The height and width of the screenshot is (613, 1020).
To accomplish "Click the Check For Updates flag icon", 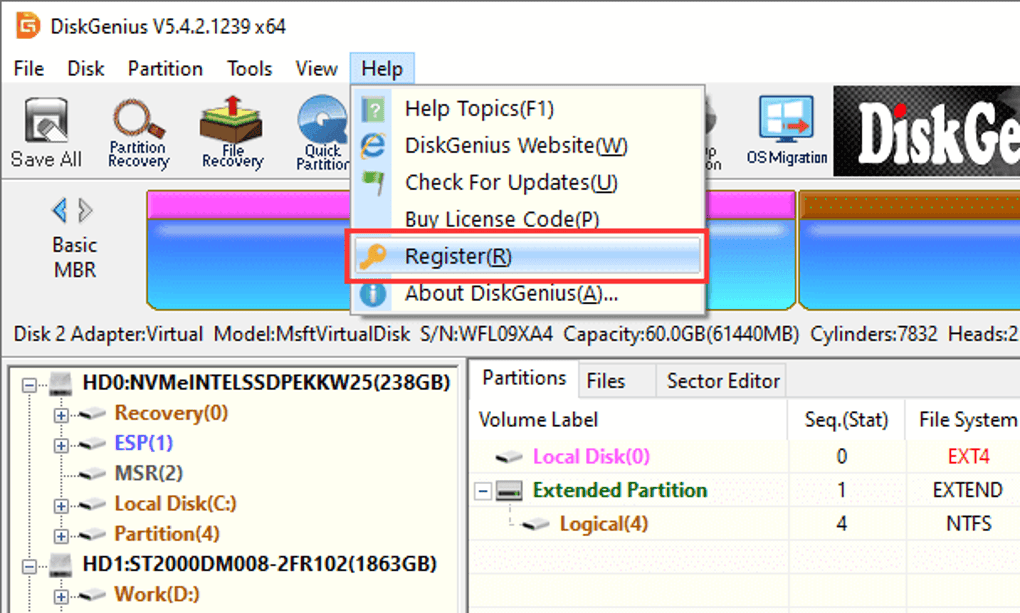I will pyautogui.click(x=373, y=182).
